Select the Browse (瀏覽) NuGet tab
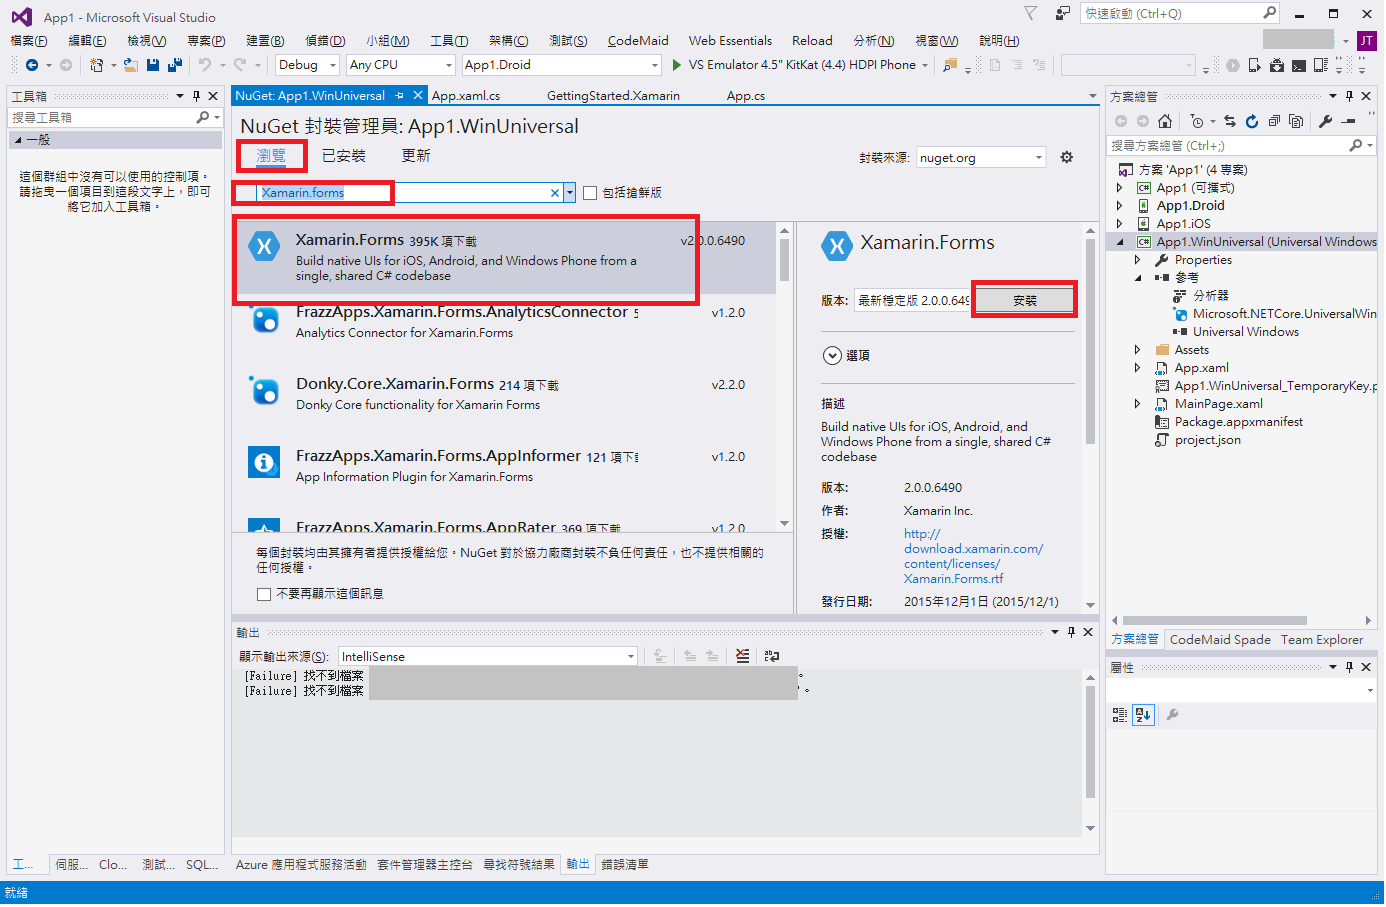This screenshot has width=1386, height=907. [271, 156]
